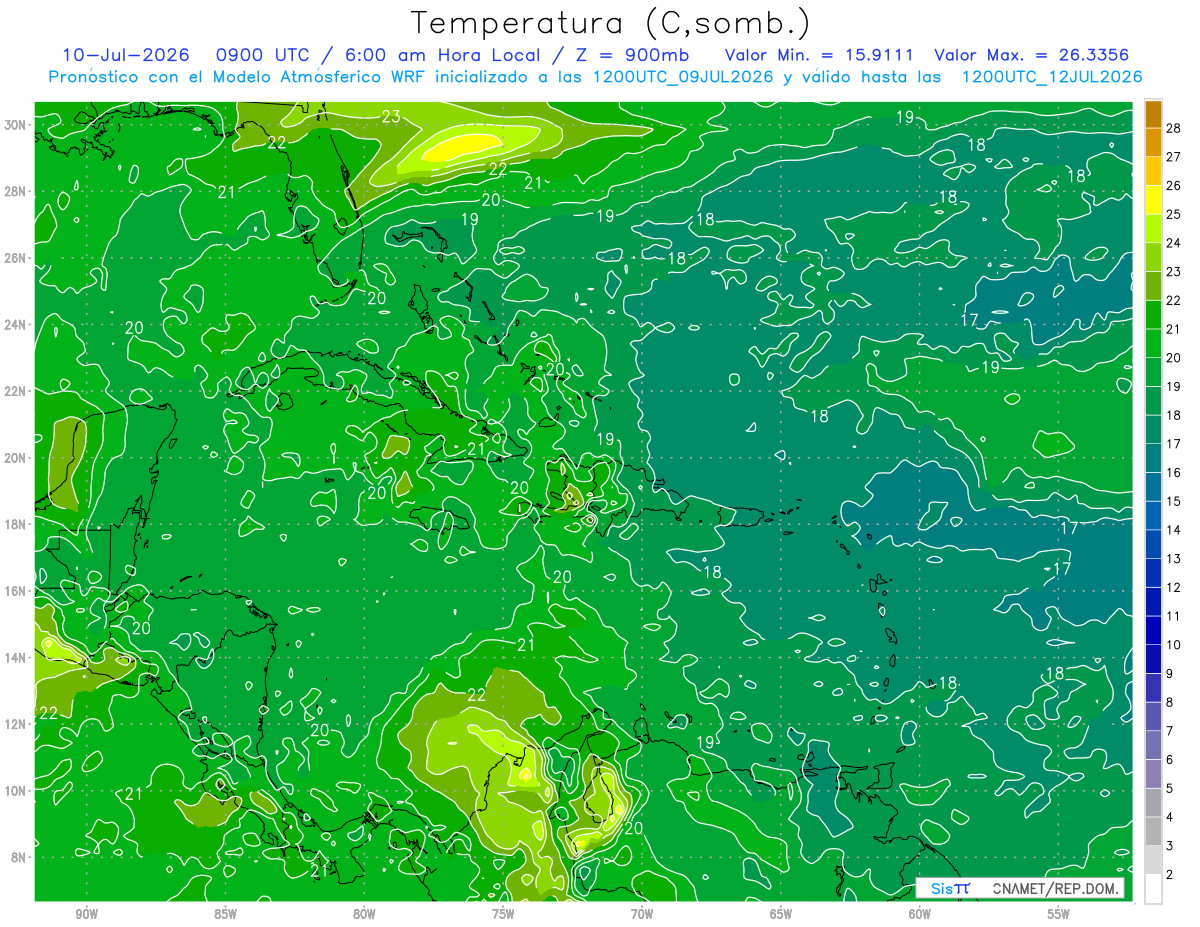The height and width of the screenshot is (927, 1200).
Task: Pick the yellow swatch between 26 and 25
Action: 1153,200
